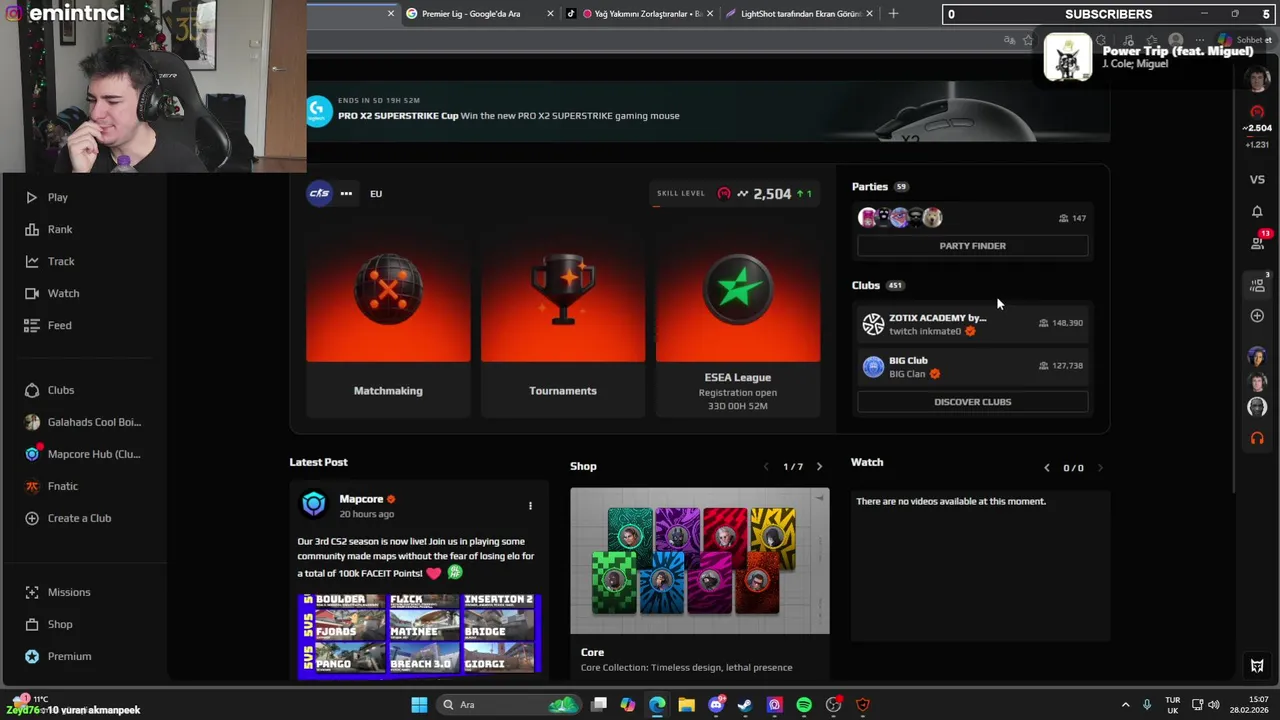Open Mapcore profile from latest post
Screen dimensions: 1280x720
coord(361,499)
